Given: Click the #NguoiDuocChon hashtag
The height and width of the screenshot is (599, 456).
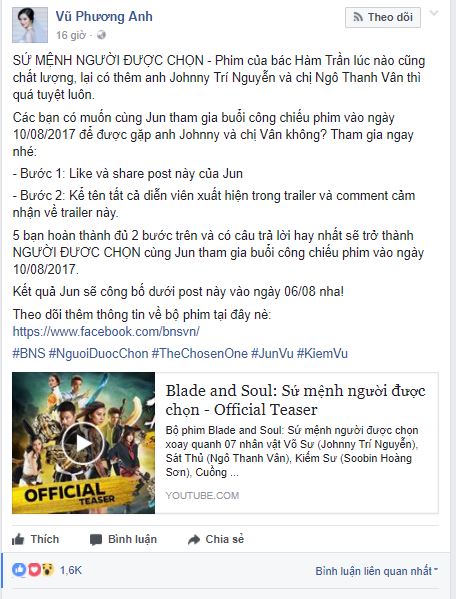Looking at the screenshot, I should tap(99, 353).
